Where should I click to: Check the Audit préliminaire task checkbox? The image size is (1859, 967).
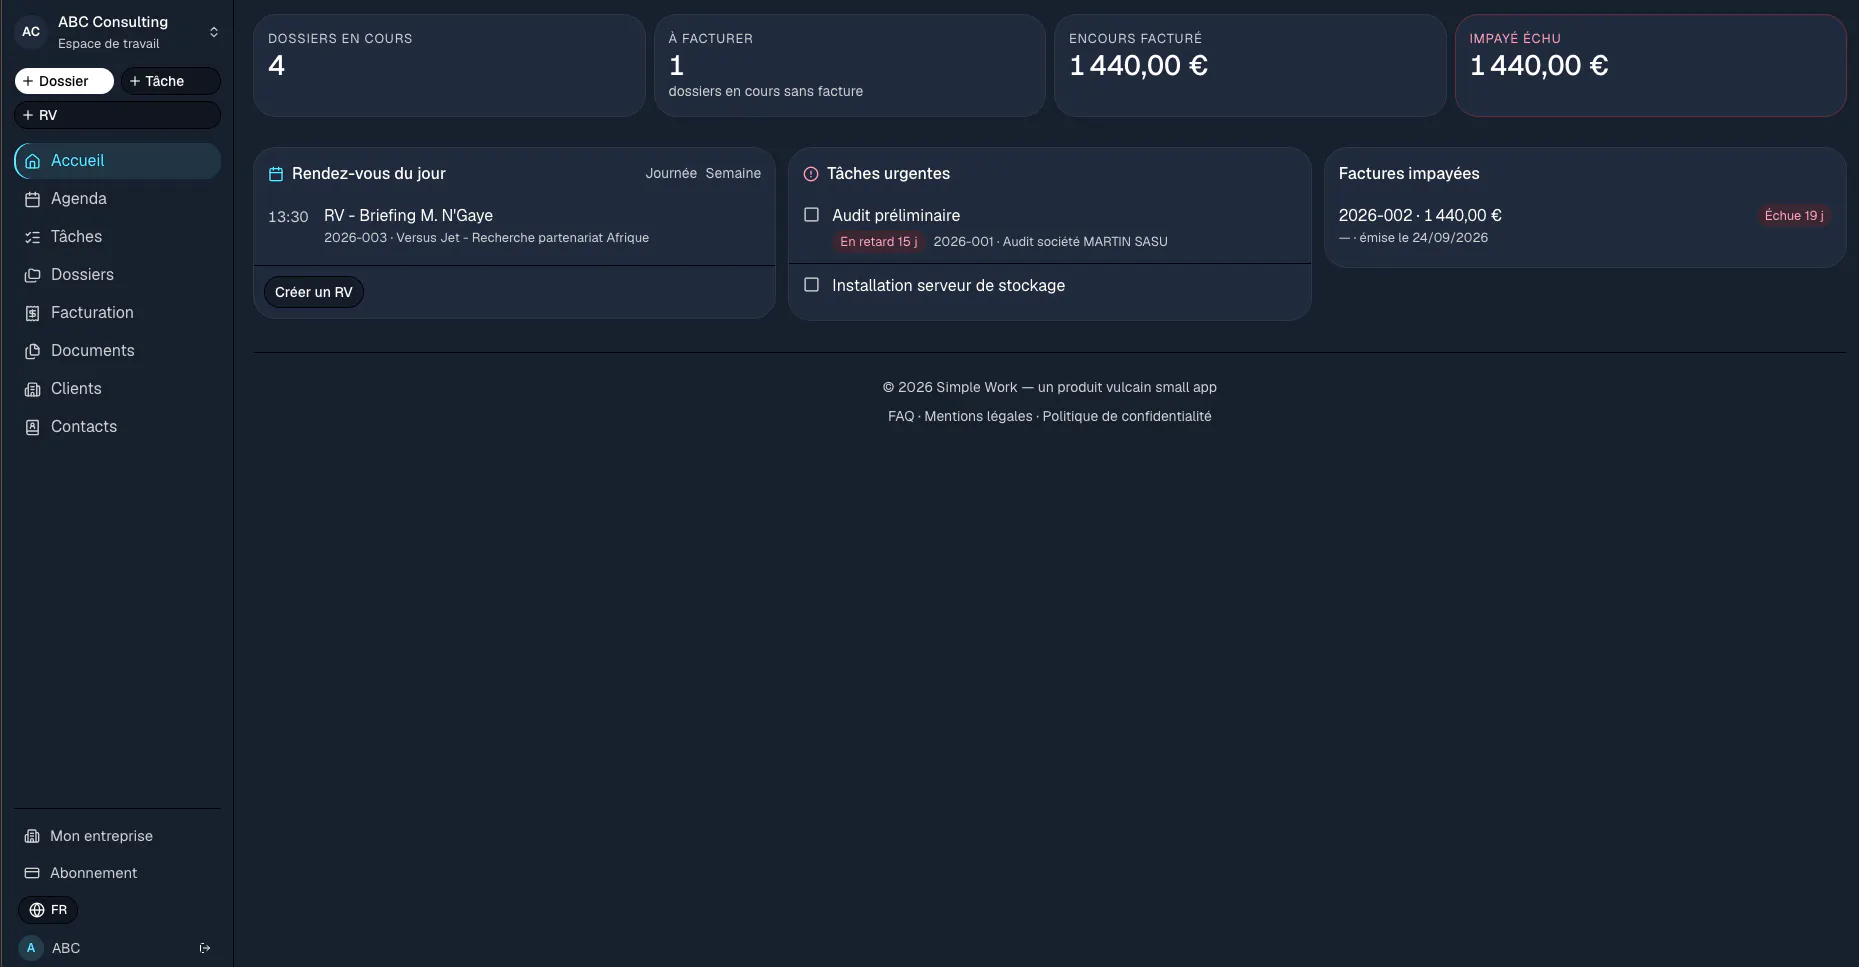(x=812, y=215)
